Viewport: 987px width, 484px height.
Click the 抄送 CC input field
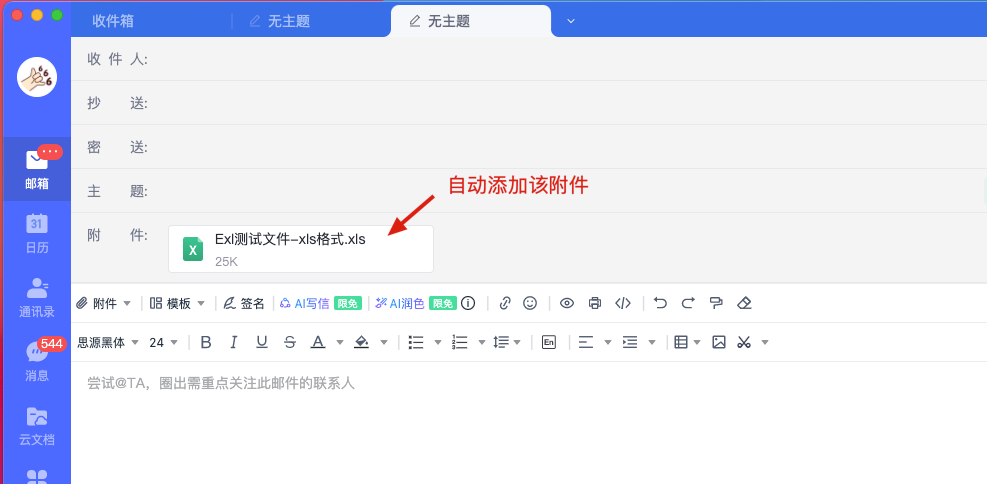(570, 103)
